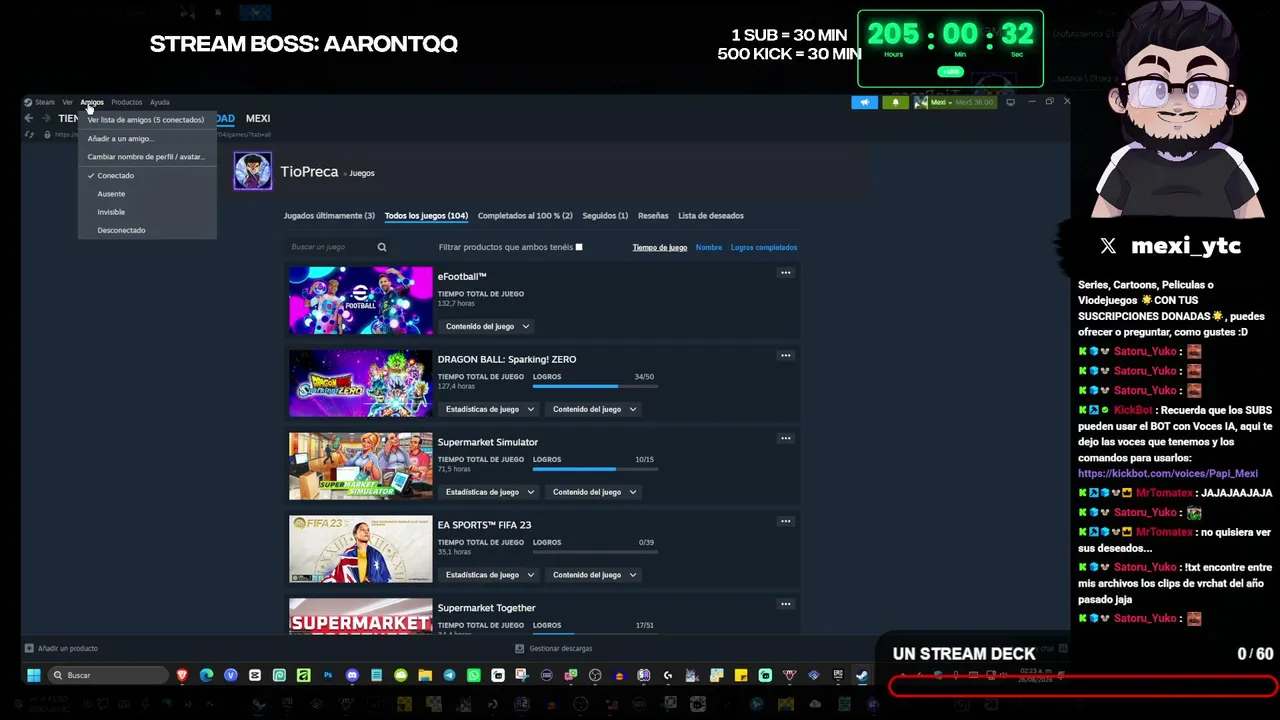Launch Brave browser from the taskbar
The height and width of the screenshot is (720, 1280).
[x=182, y=675]
